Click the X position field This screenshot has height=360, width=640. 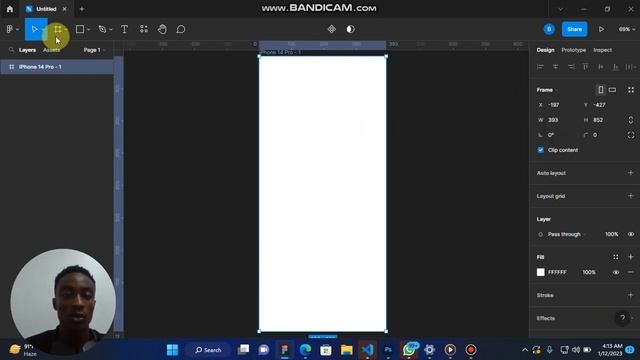[558, 105]
